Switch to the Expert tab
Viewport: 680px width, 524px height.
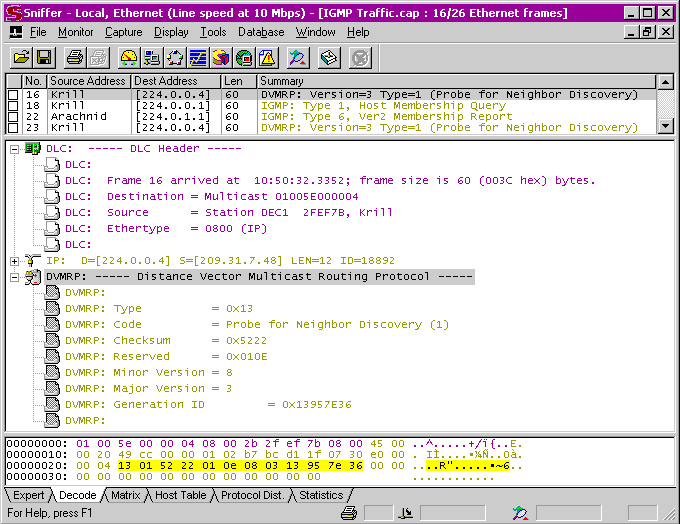tap(28, 495)
